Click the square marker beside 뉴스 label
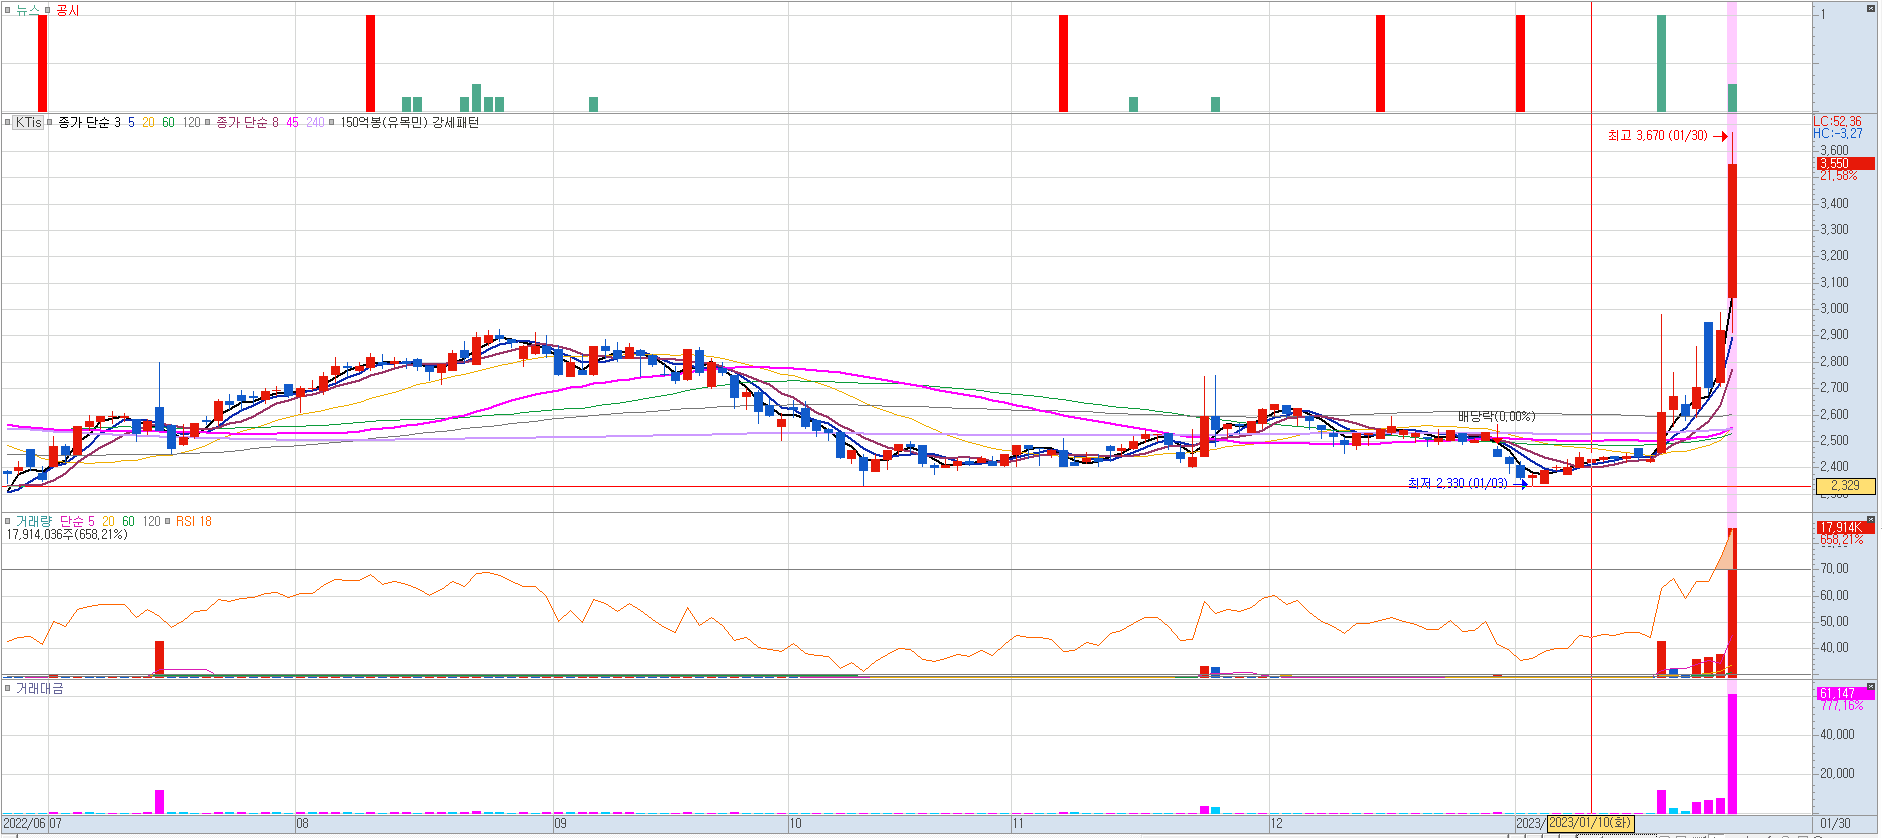The height and width of the screenshot is (838, 1882). click(8, 10)
